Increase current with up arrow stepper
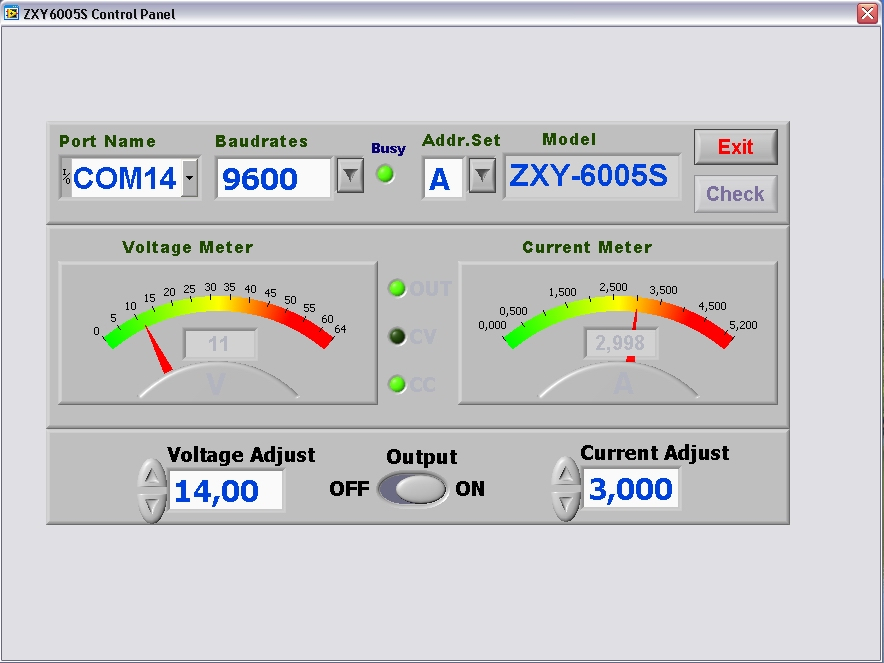This screenshot has width=884, height=663. pyautogui.click(x=565, y=473)
